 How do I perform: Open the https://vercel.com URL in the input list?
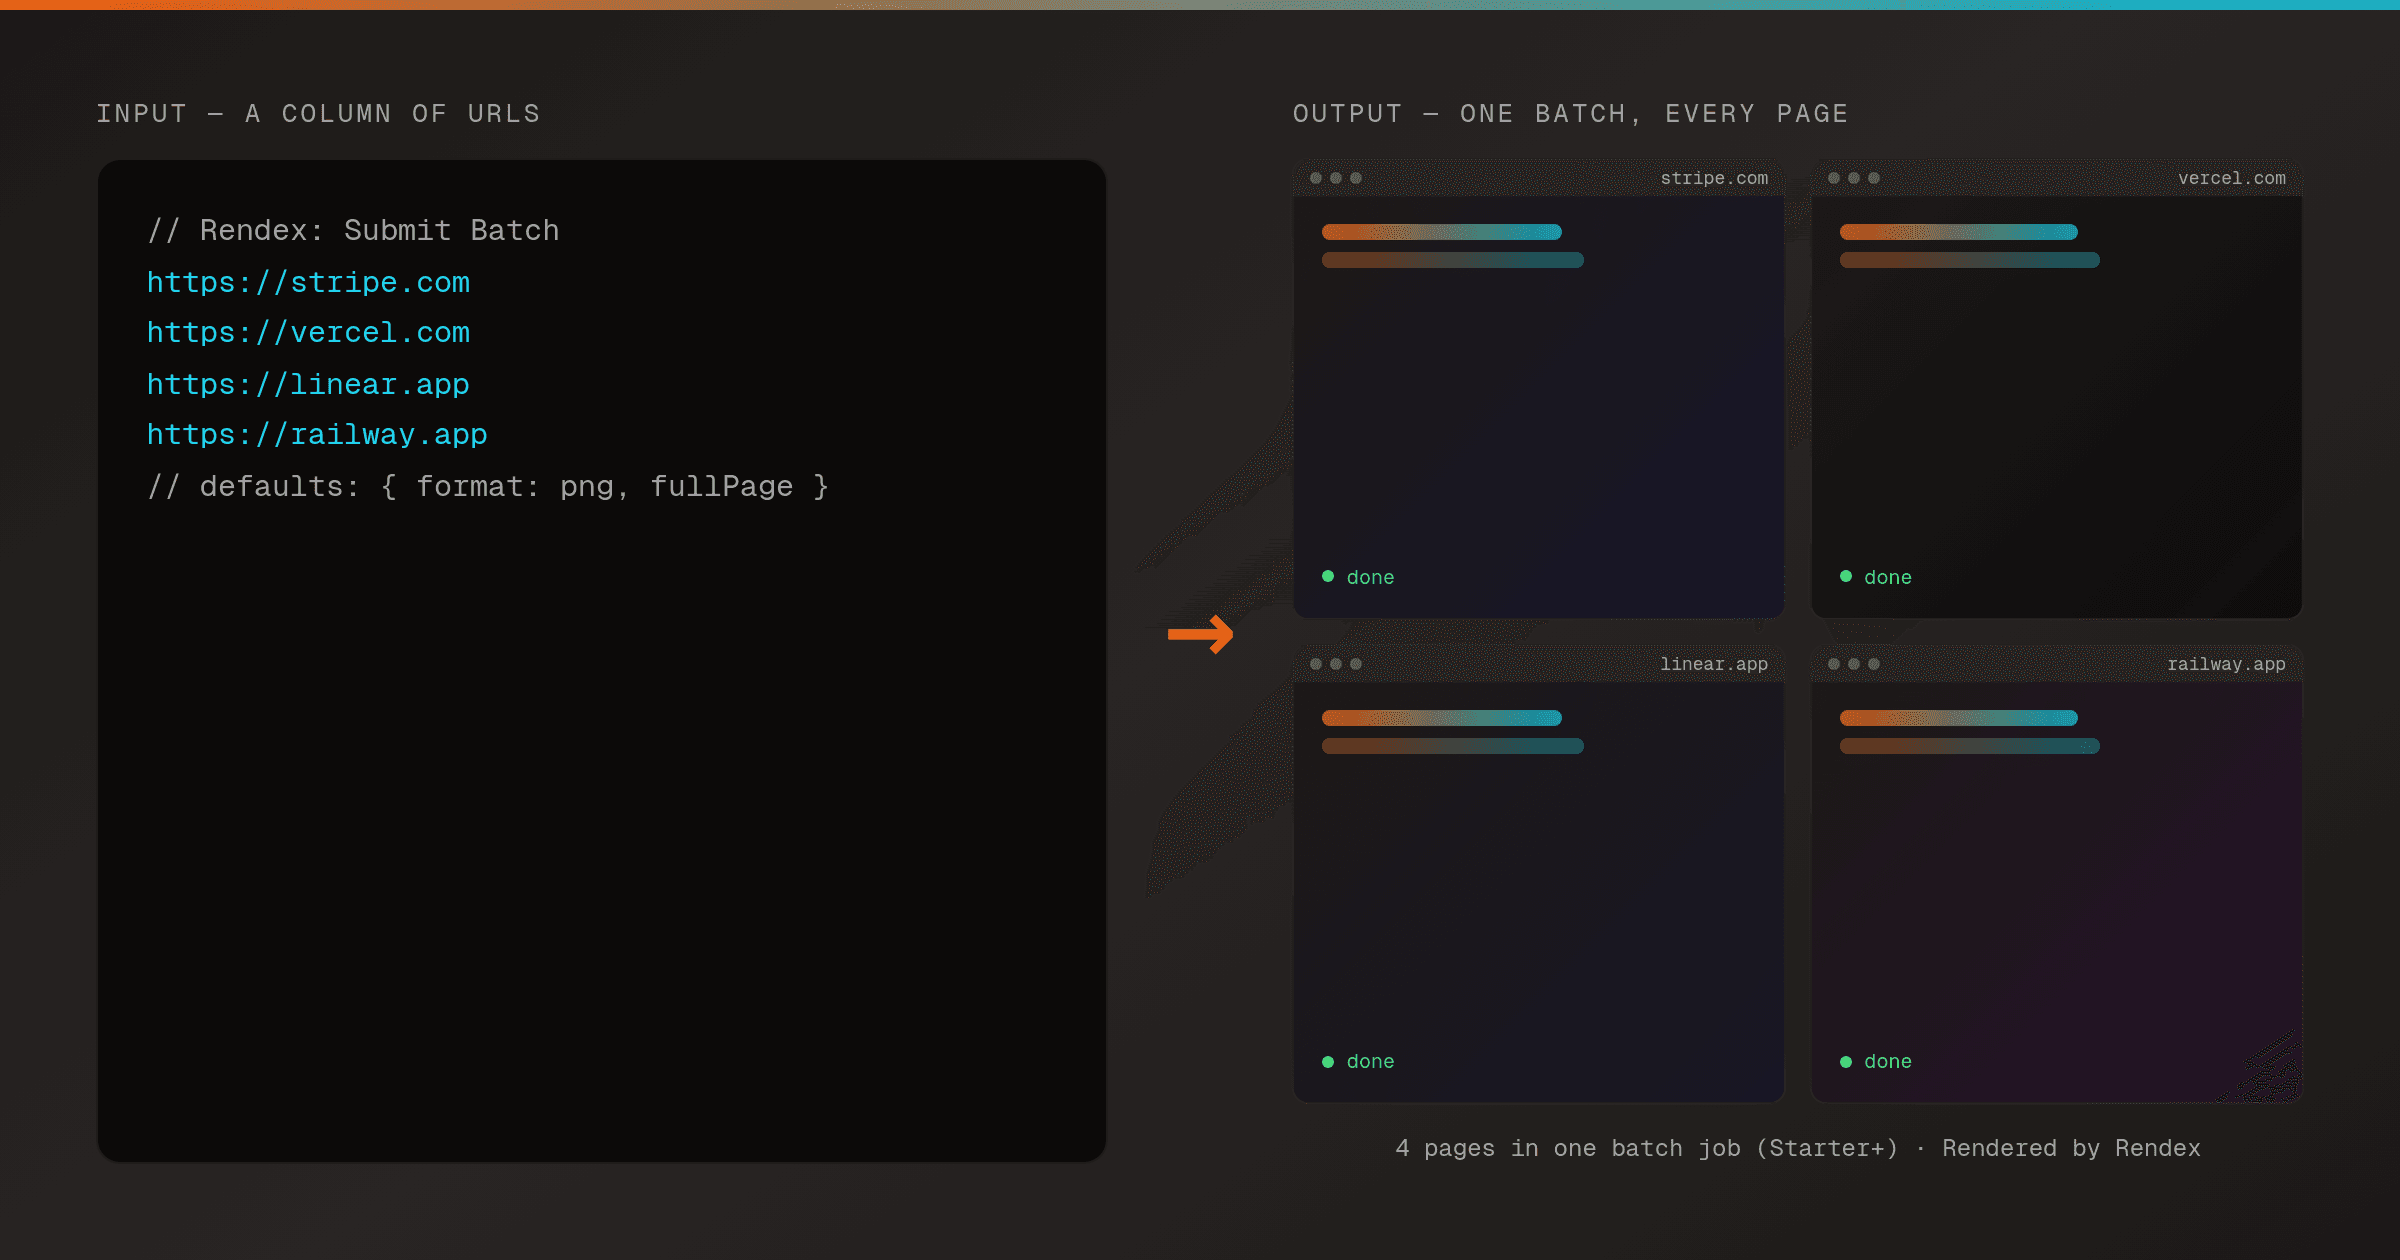308,333
